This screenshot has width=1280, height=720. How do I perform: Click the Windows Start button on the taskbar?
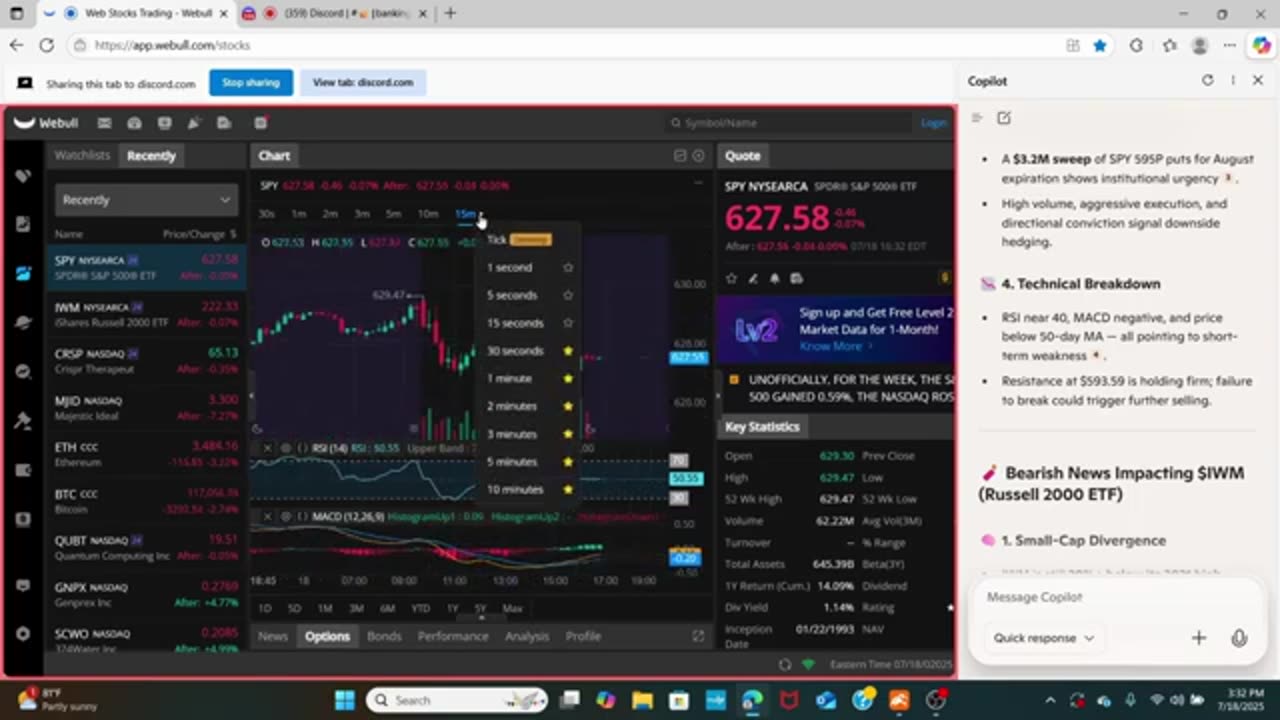pos(344,700)
